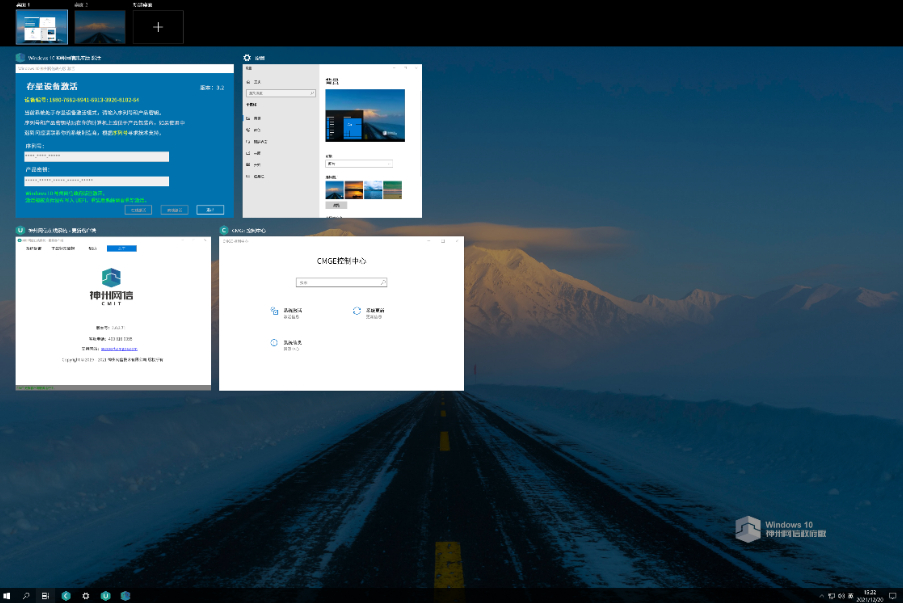Click the Task View taskbar icon
Screen dimensions: 903x603
coord(46,595)
